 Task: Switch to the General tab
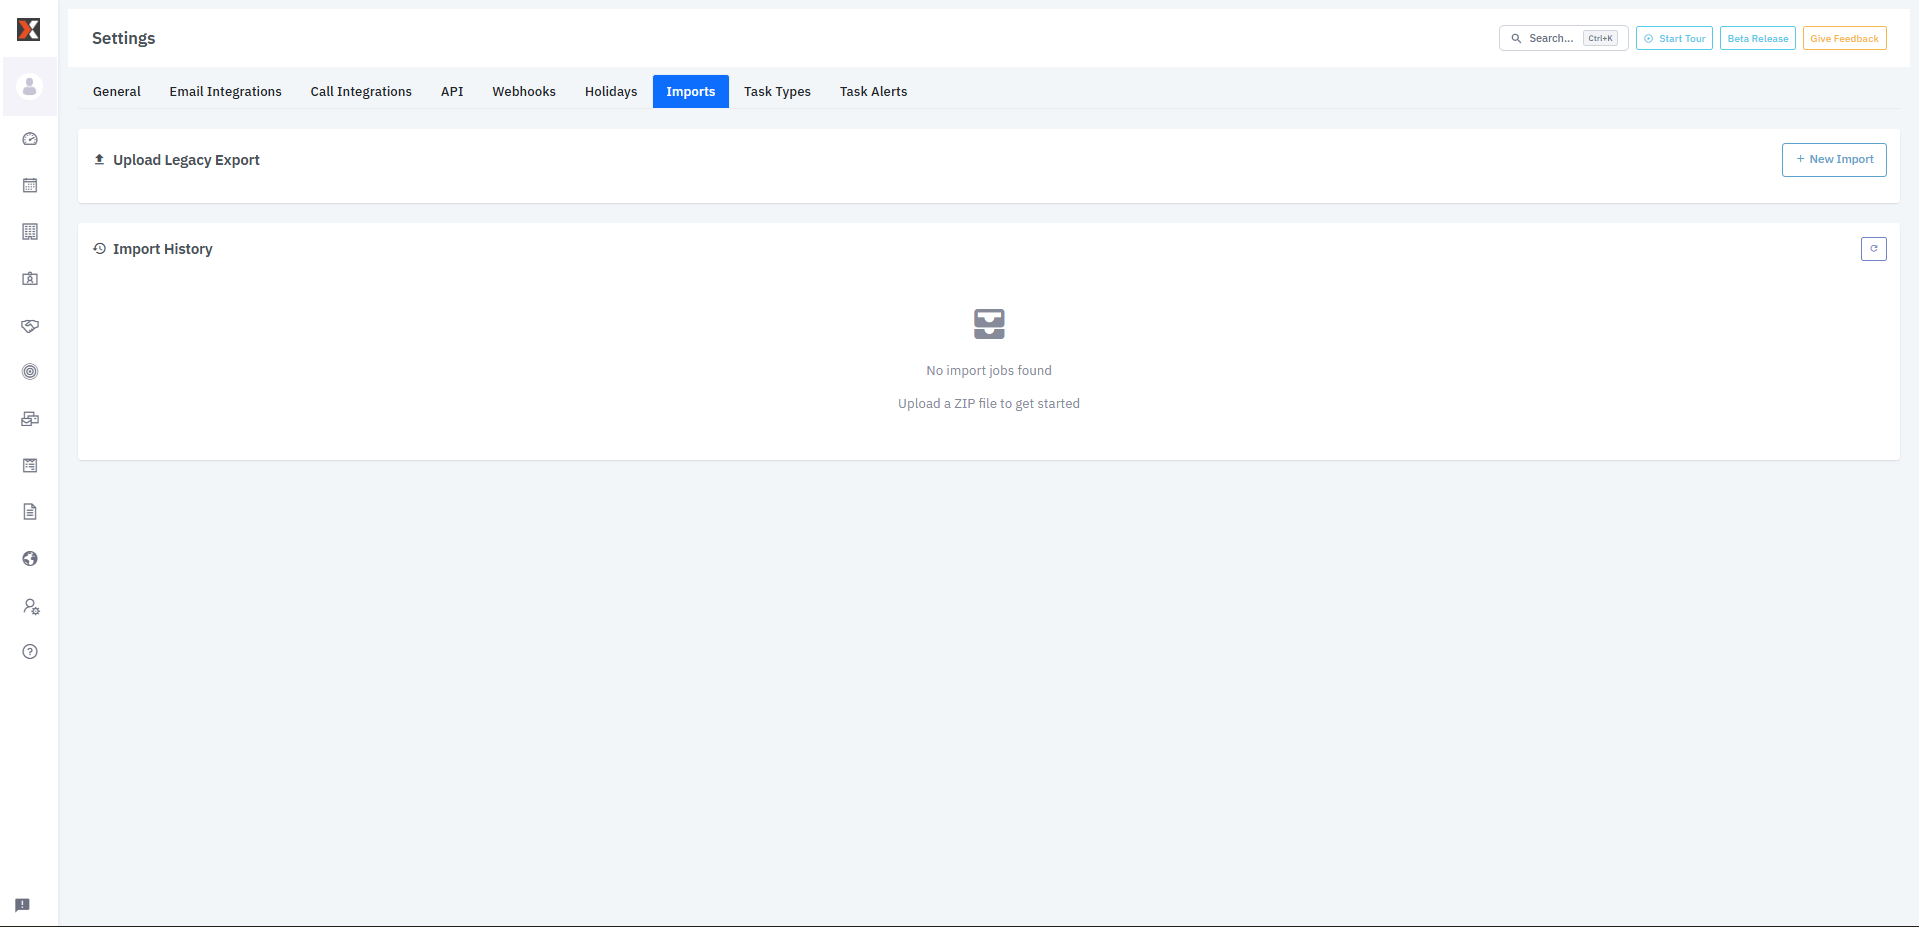click(x=117, y=92)
